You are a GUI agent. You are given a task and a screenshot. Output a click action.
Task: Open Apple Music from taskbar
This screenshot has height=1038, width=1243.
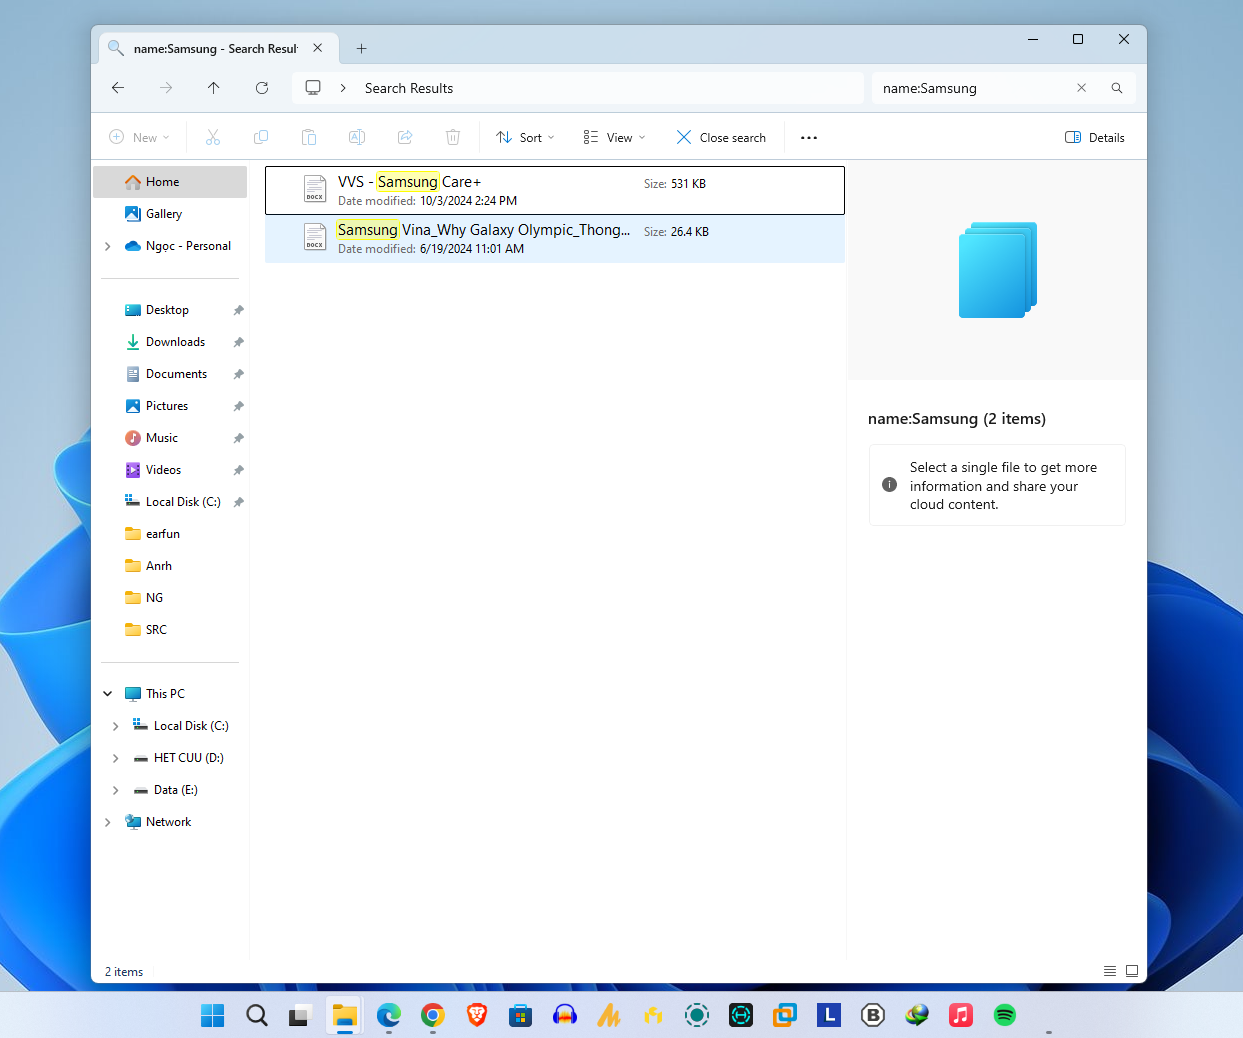pyautogui.click(x=961, y=1015)
